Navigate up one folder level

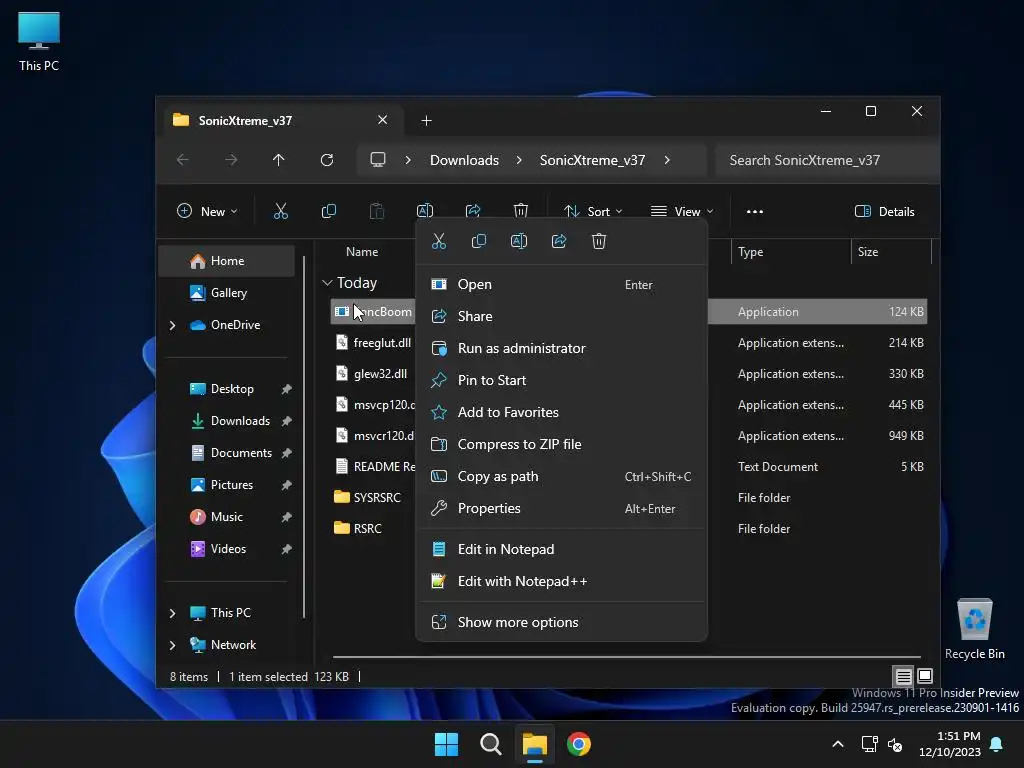click(x=279, y=160)
